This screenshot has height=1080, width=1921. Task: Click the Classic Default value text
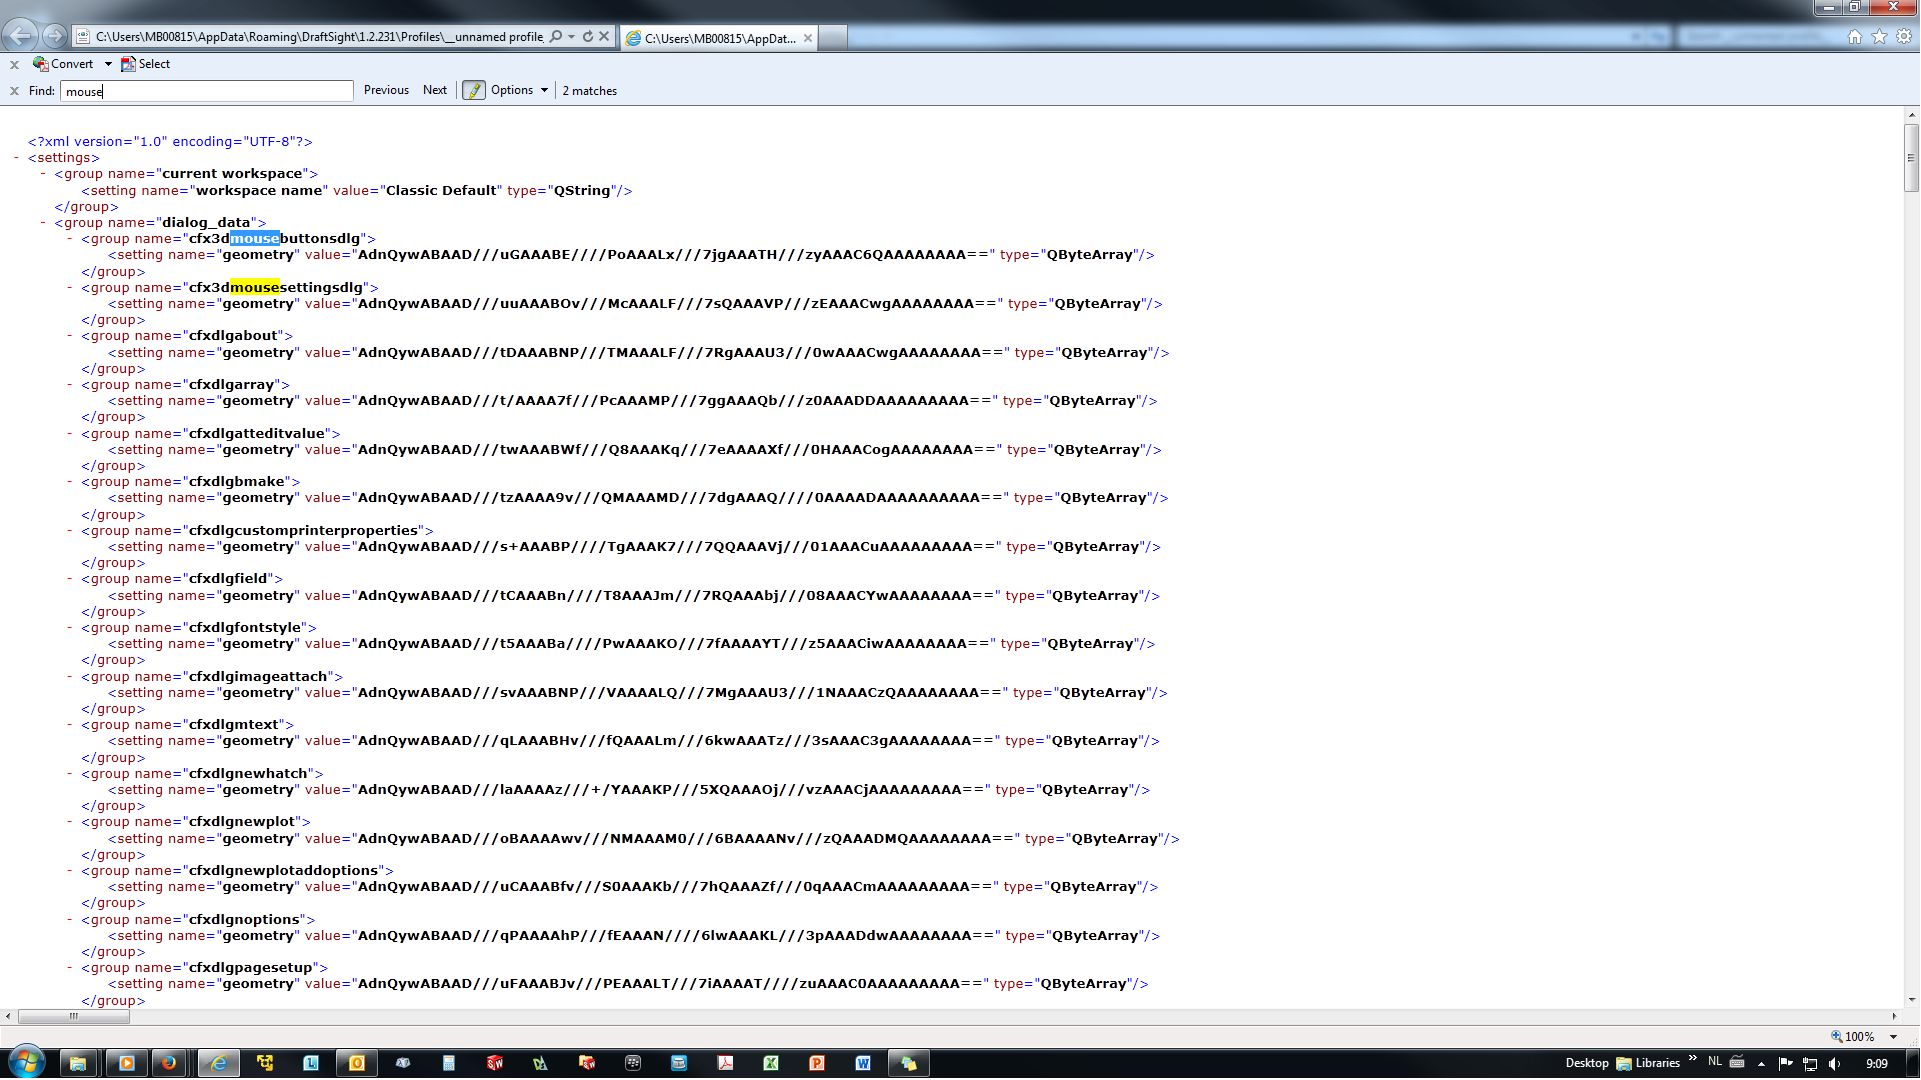441,191
